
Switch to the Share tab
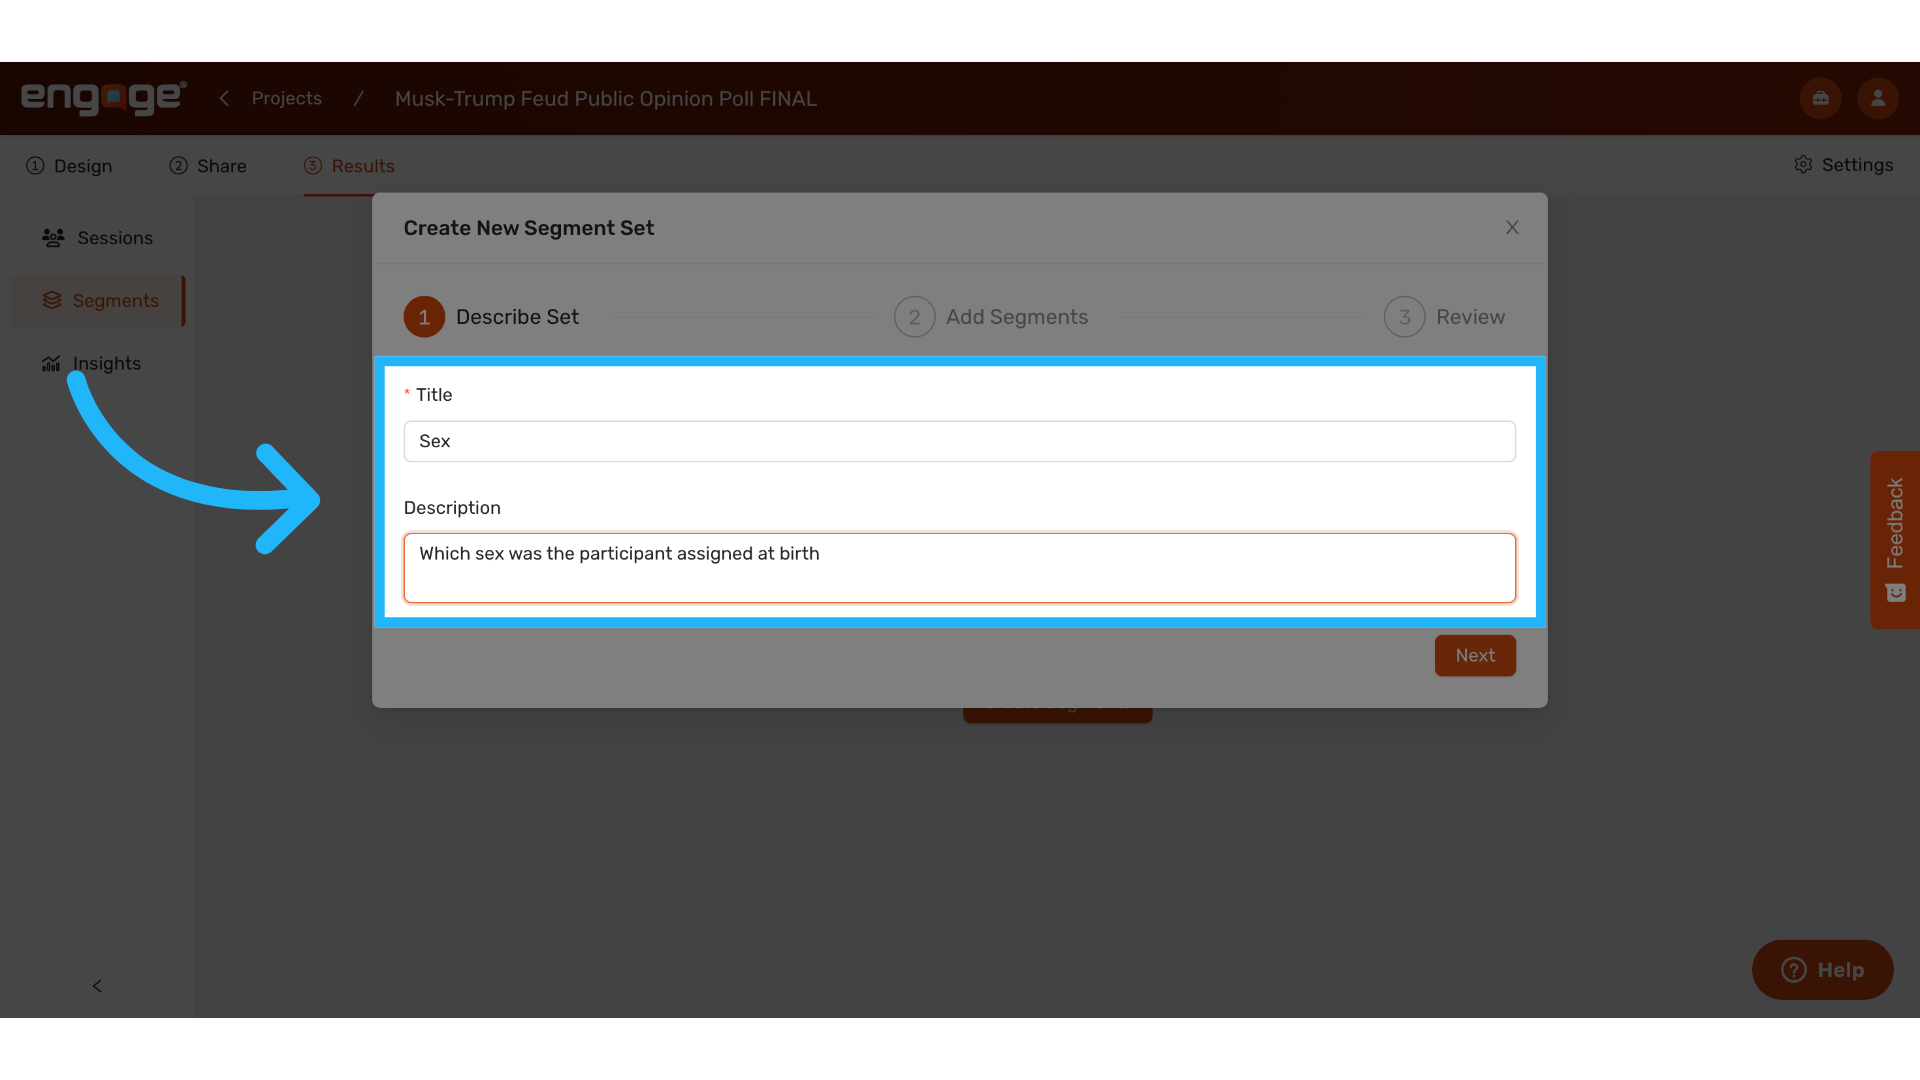click(x=208, y=166)
